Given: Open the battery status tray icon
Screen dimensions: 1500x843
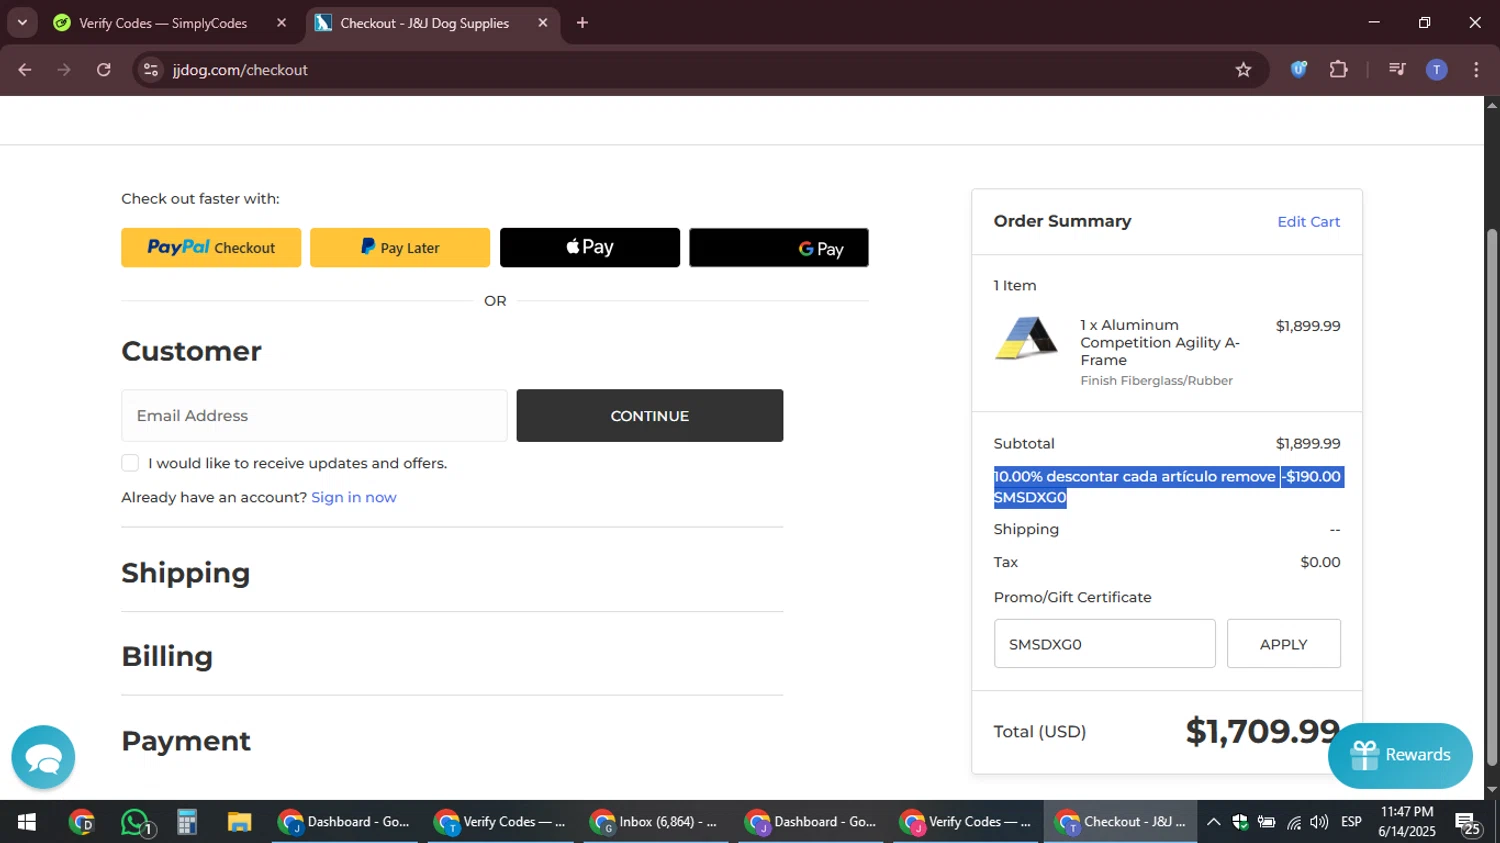Looking at the screenshot, I should pyautogui.click(x=1266, y=822).
